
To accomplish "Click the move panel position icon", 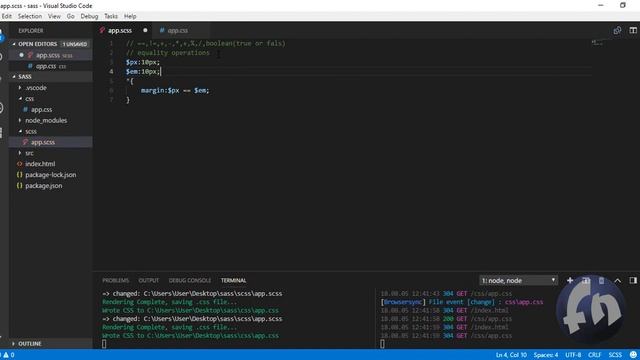I will 633,280.
